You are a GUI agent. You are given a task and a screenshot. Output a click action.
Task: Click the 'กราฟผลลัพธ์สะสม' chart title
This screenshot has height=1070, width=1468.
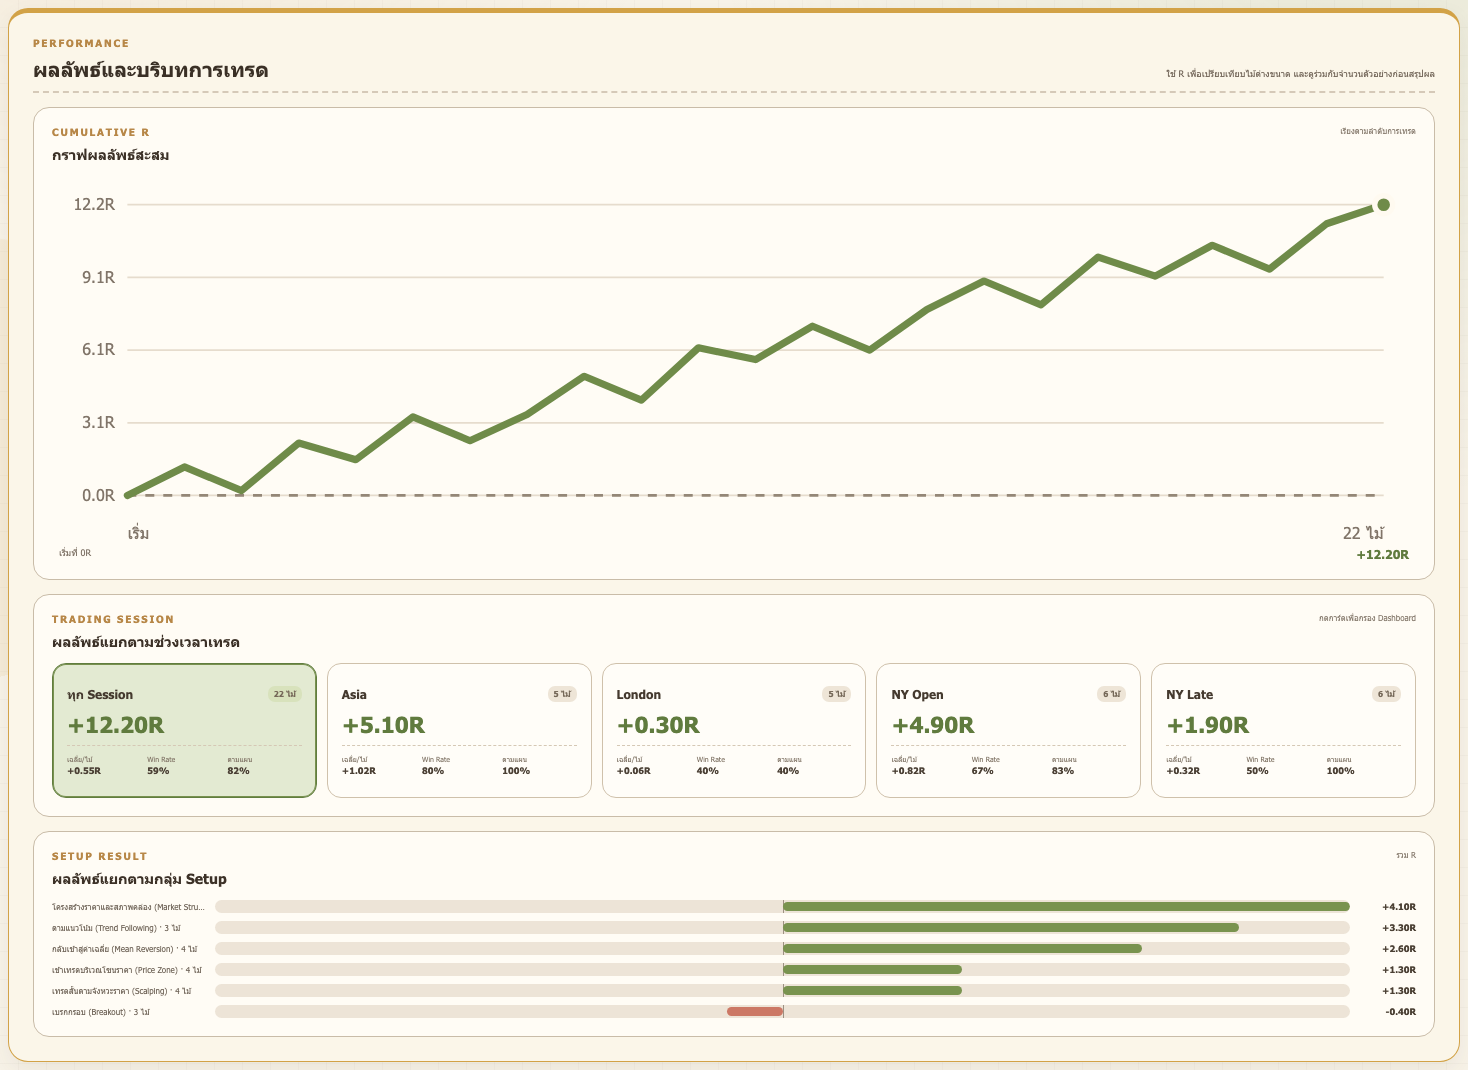click(111, 155)
